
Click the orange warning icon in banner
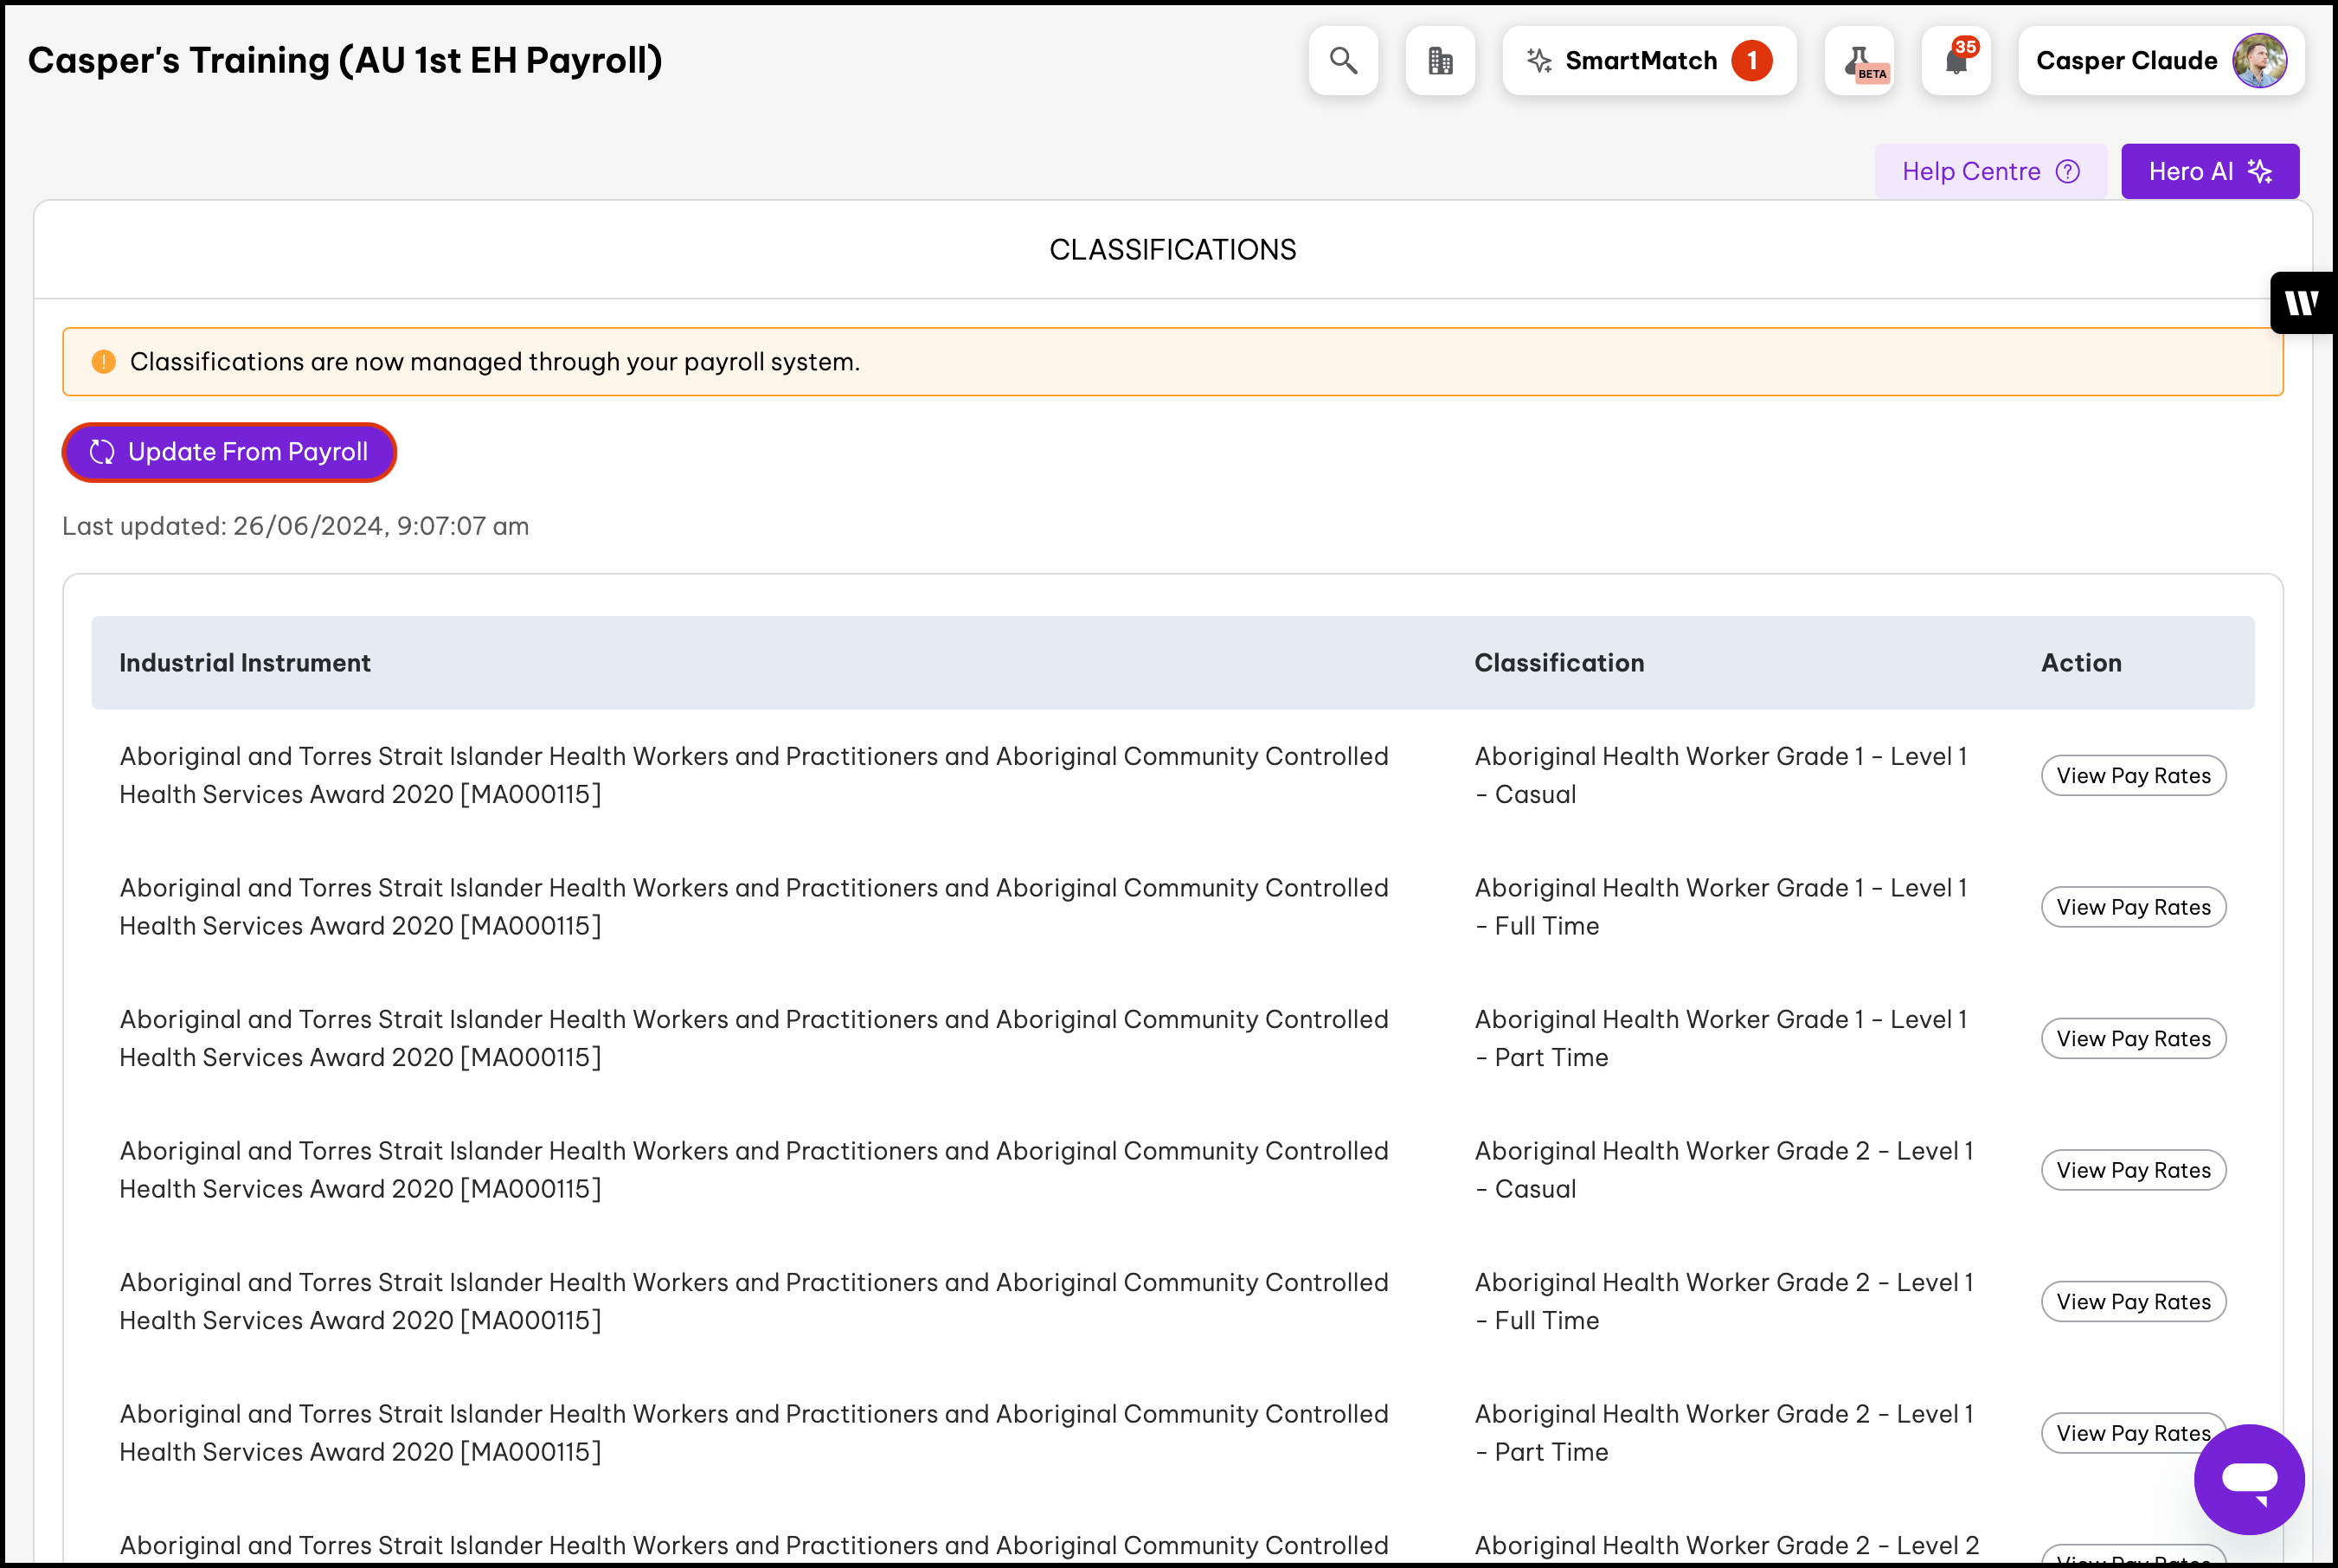click(103, 362)
